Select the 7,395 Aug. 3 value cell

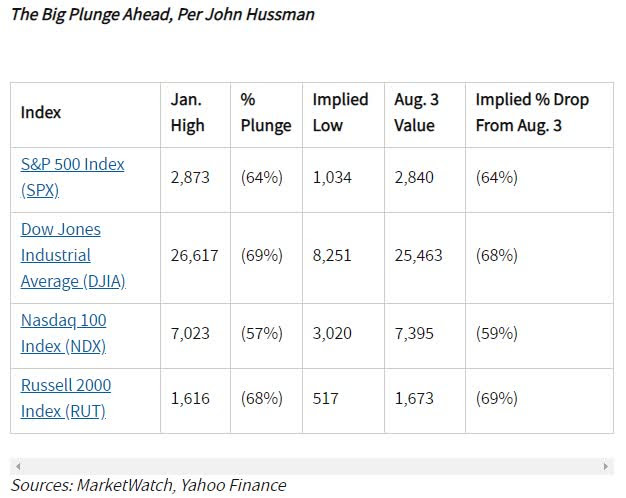pos(414,333)
